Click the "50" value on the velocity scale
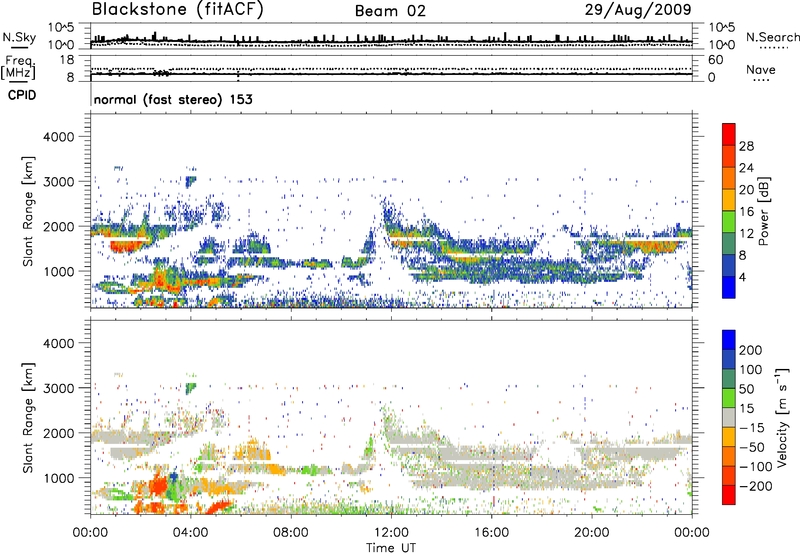The width and height of the screenshot is (800, 554). coord(746,389)
